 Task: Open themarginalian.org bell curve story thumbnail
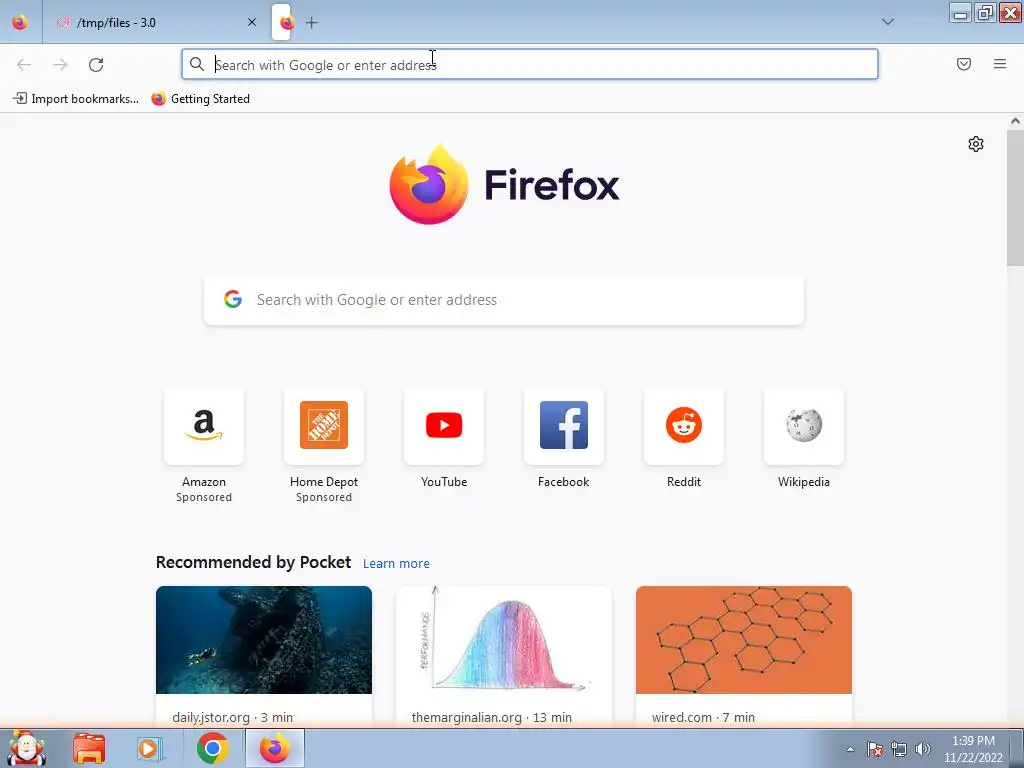504,640
